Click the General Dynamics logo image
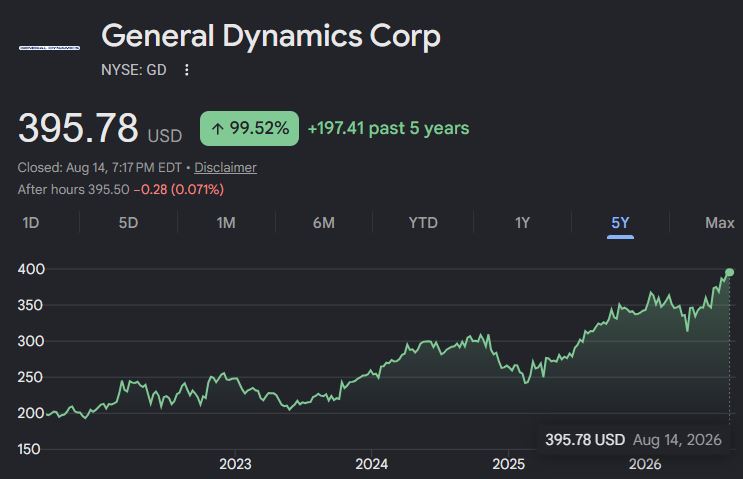The width and height of the screenshot is (743, 479). pos(49,48)
